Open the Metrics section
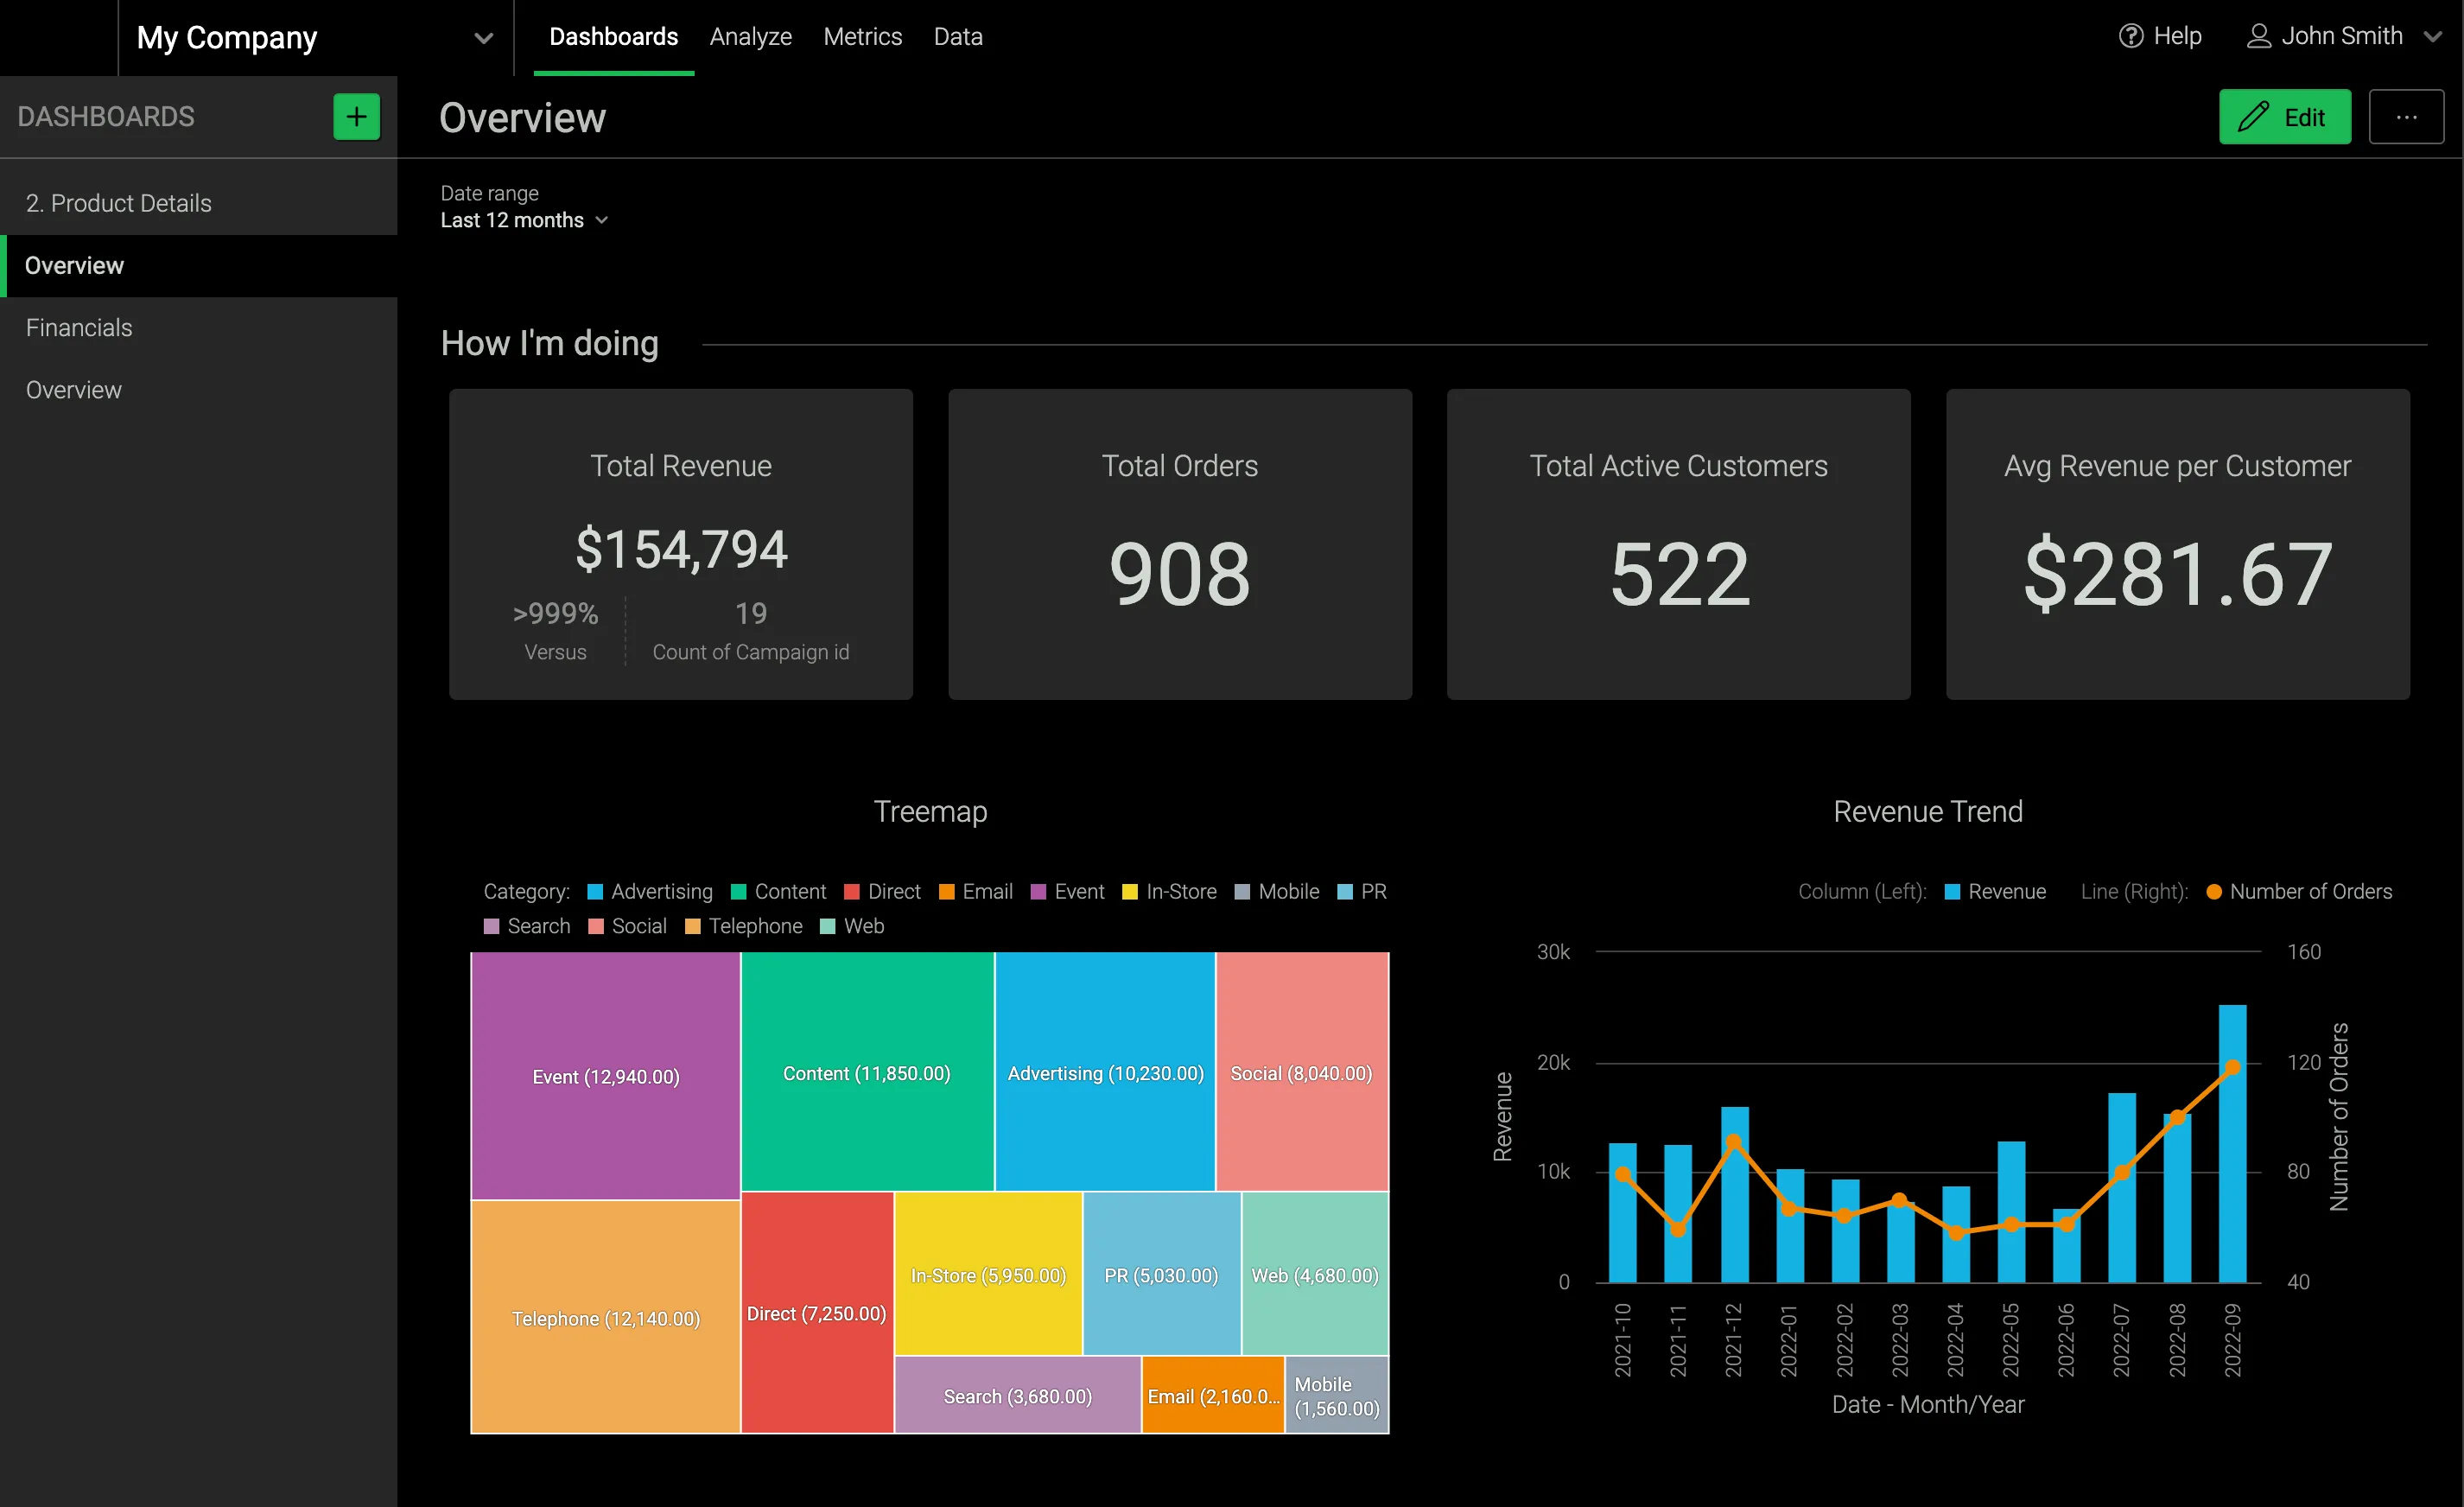Image resolution: width=2464 pixels, height=1507 pixels. pos(862,36)
